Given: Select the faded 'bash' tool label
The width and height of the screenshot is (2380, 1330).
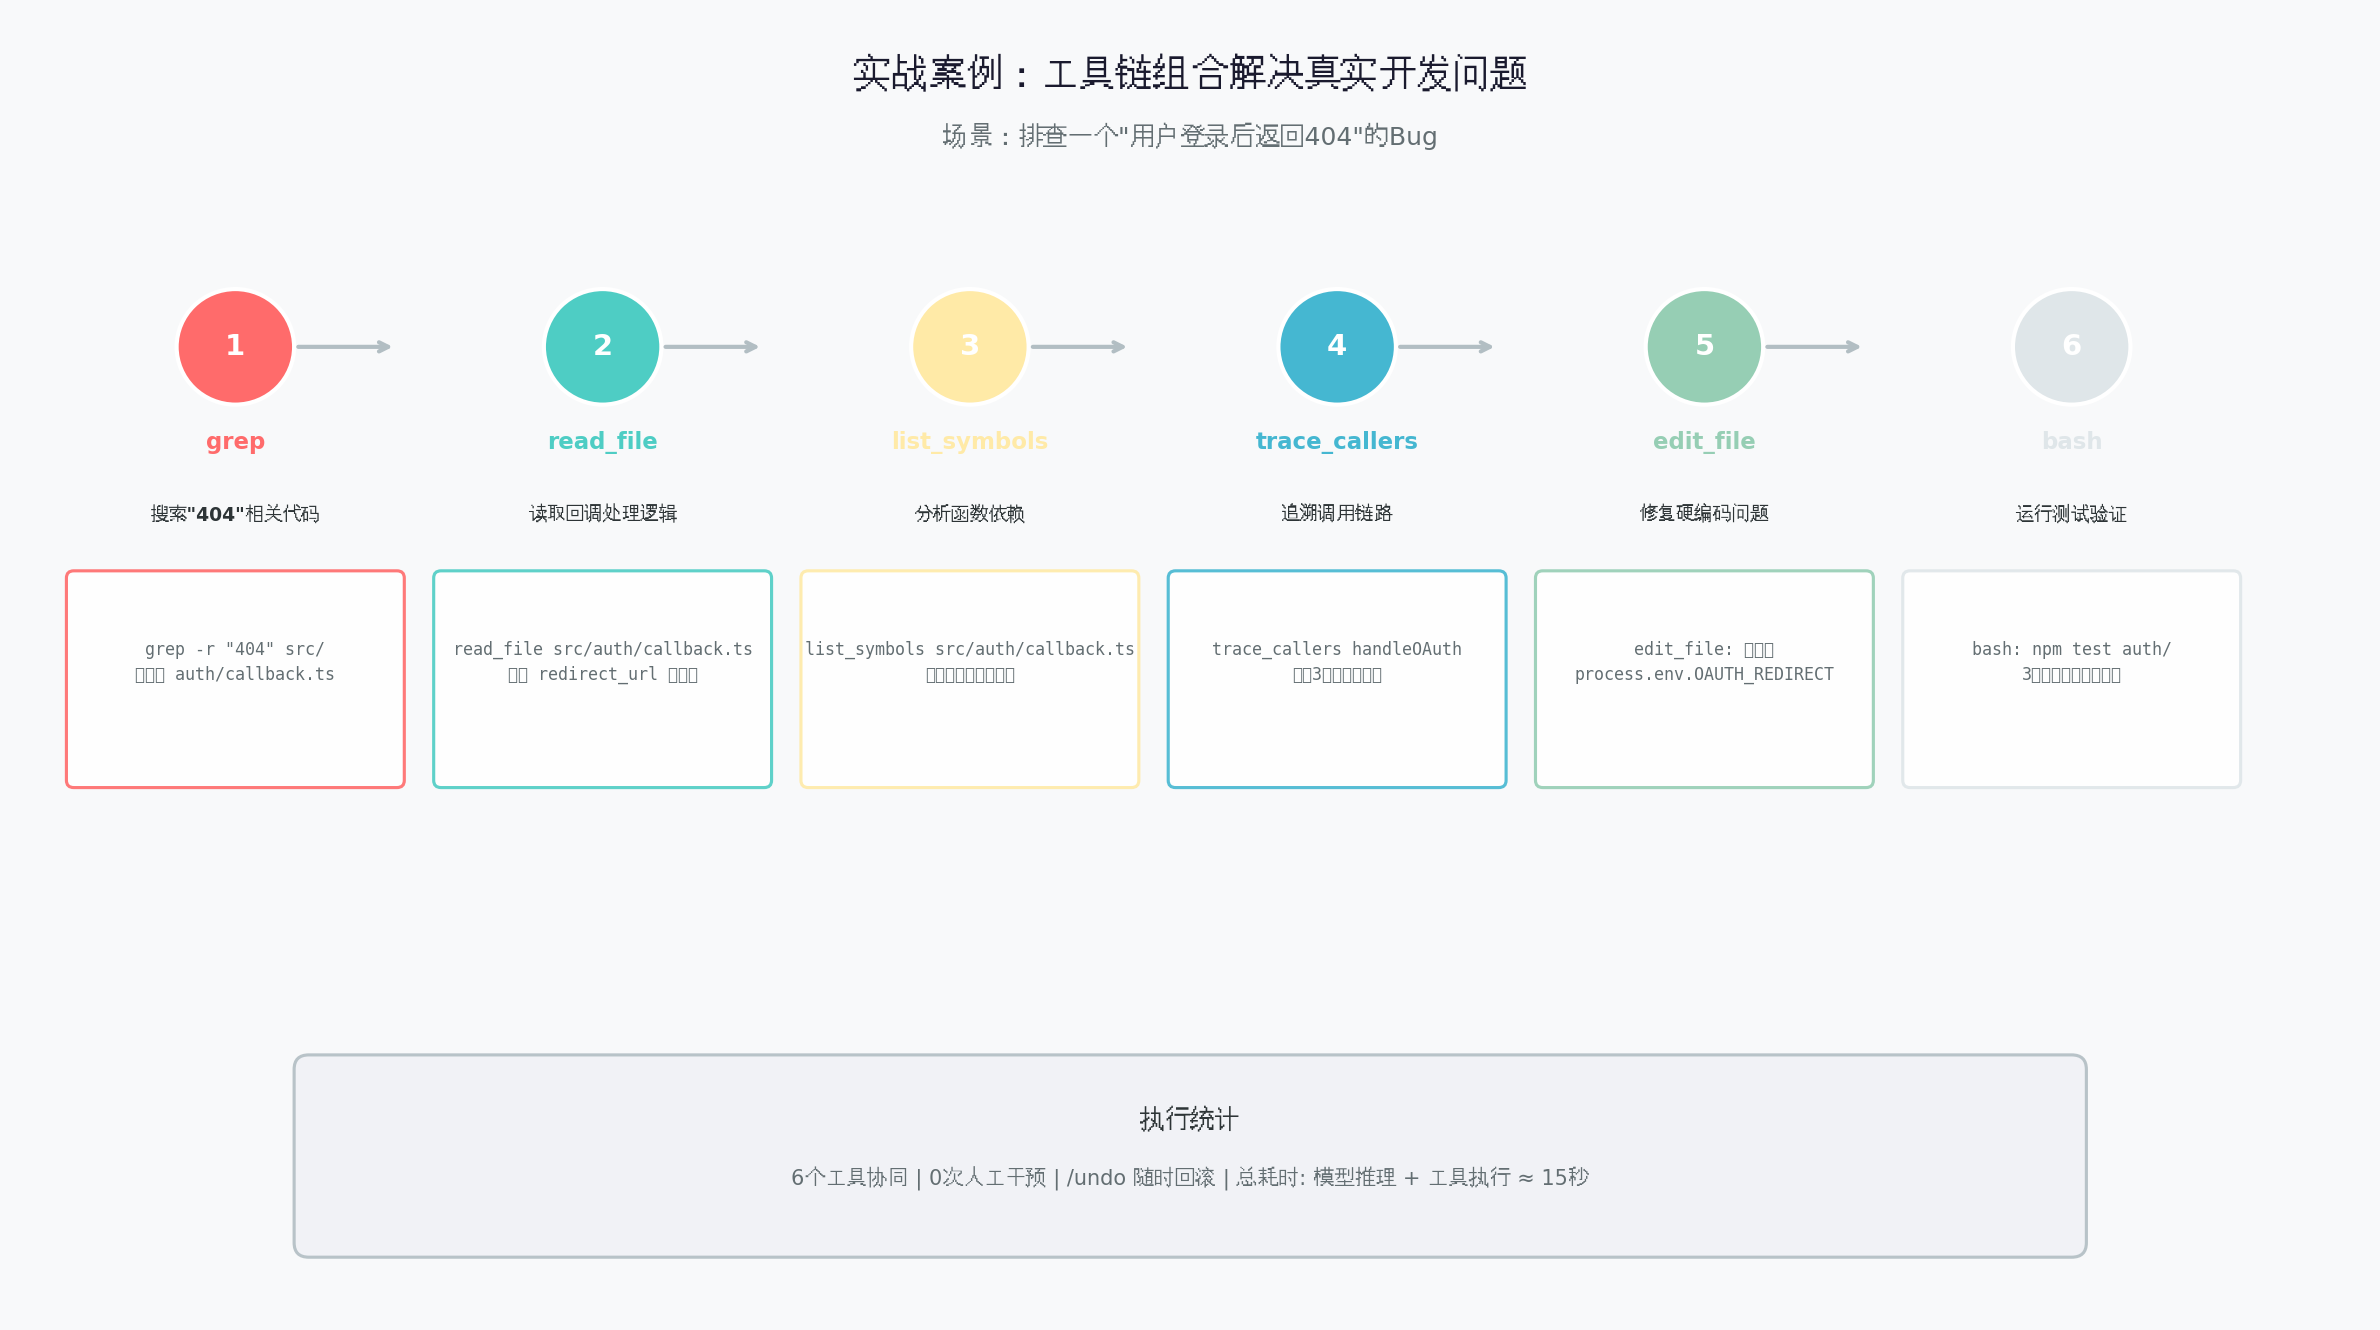Looking at the screenshot, I should (2071, 441).
